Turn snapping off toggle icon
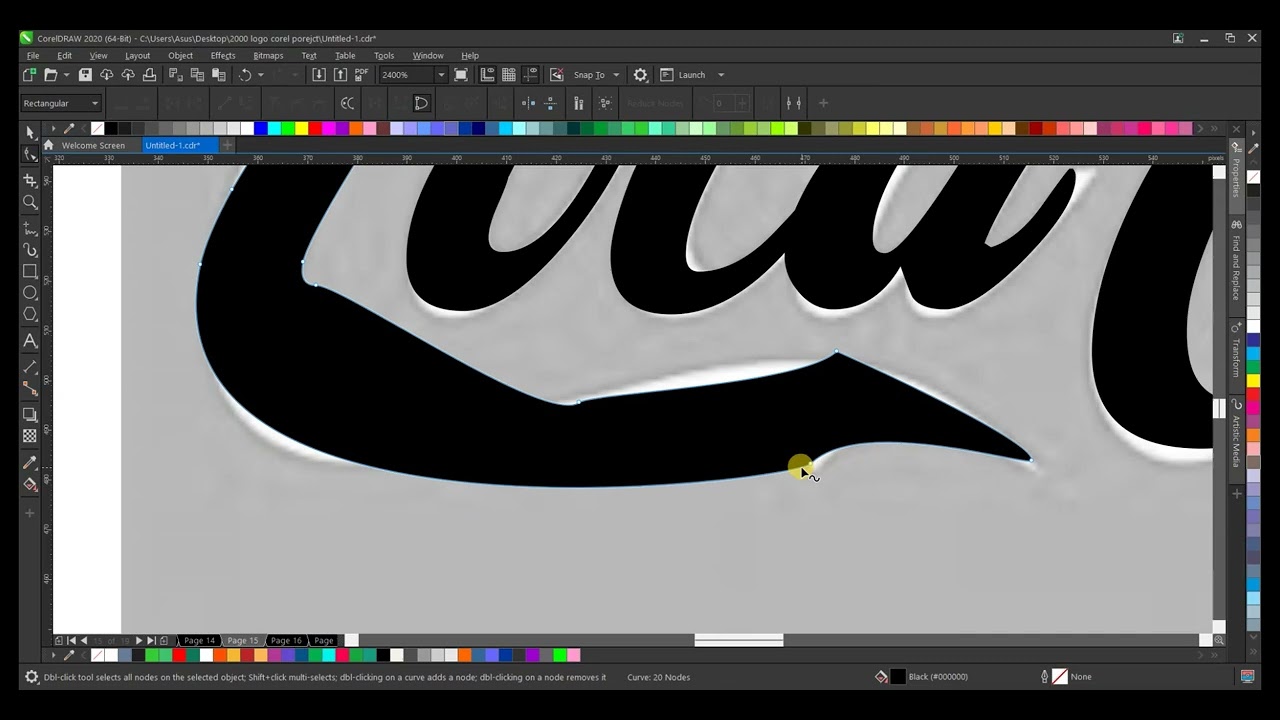This screenshot has height=720, width=1280. click(x=557, y=75)
